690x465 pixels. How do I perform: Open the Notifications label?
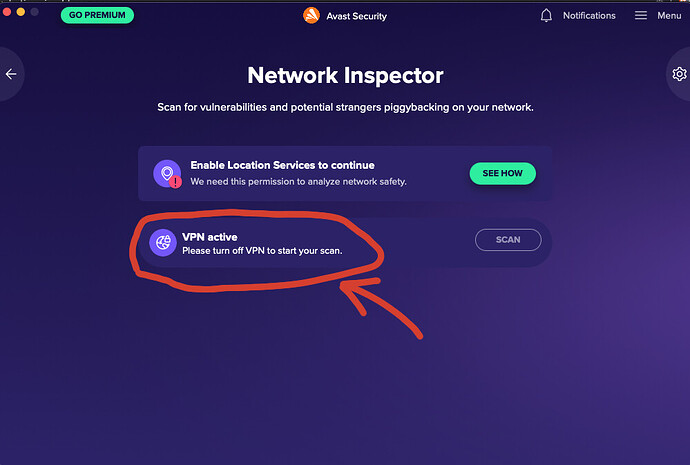[x=589, y=15]
